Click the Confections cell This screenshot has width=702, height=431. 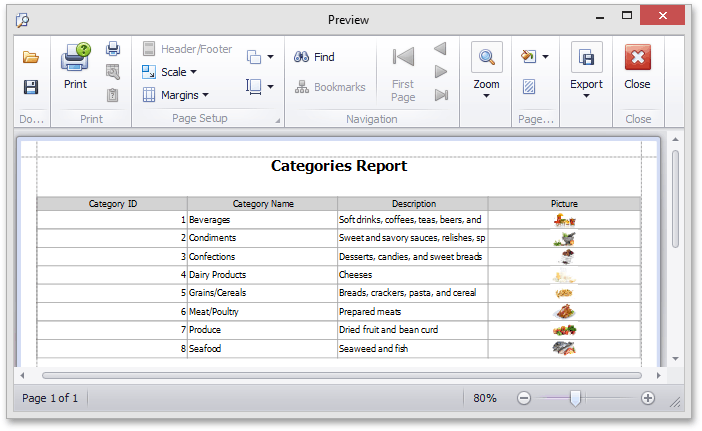pyautogui.click(x=262, y=256)
